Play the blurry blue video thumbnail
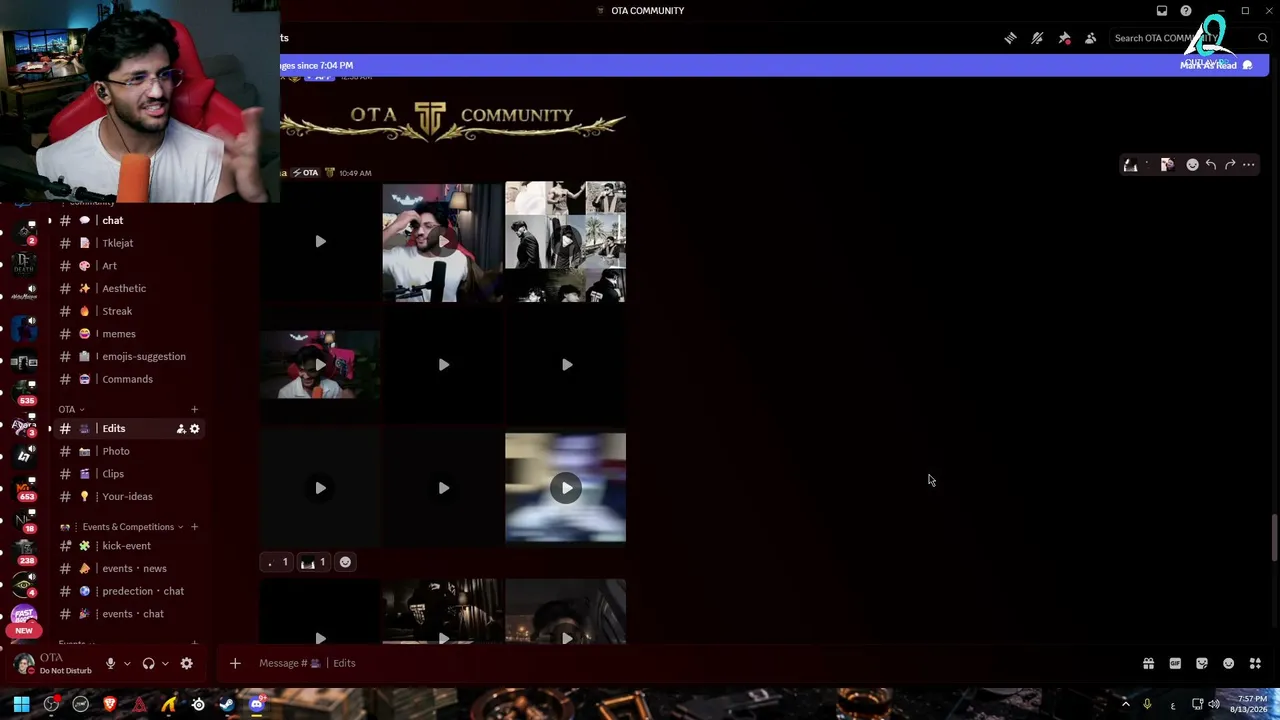Viewport: 1280px width, 720px height. coord(566,488)
